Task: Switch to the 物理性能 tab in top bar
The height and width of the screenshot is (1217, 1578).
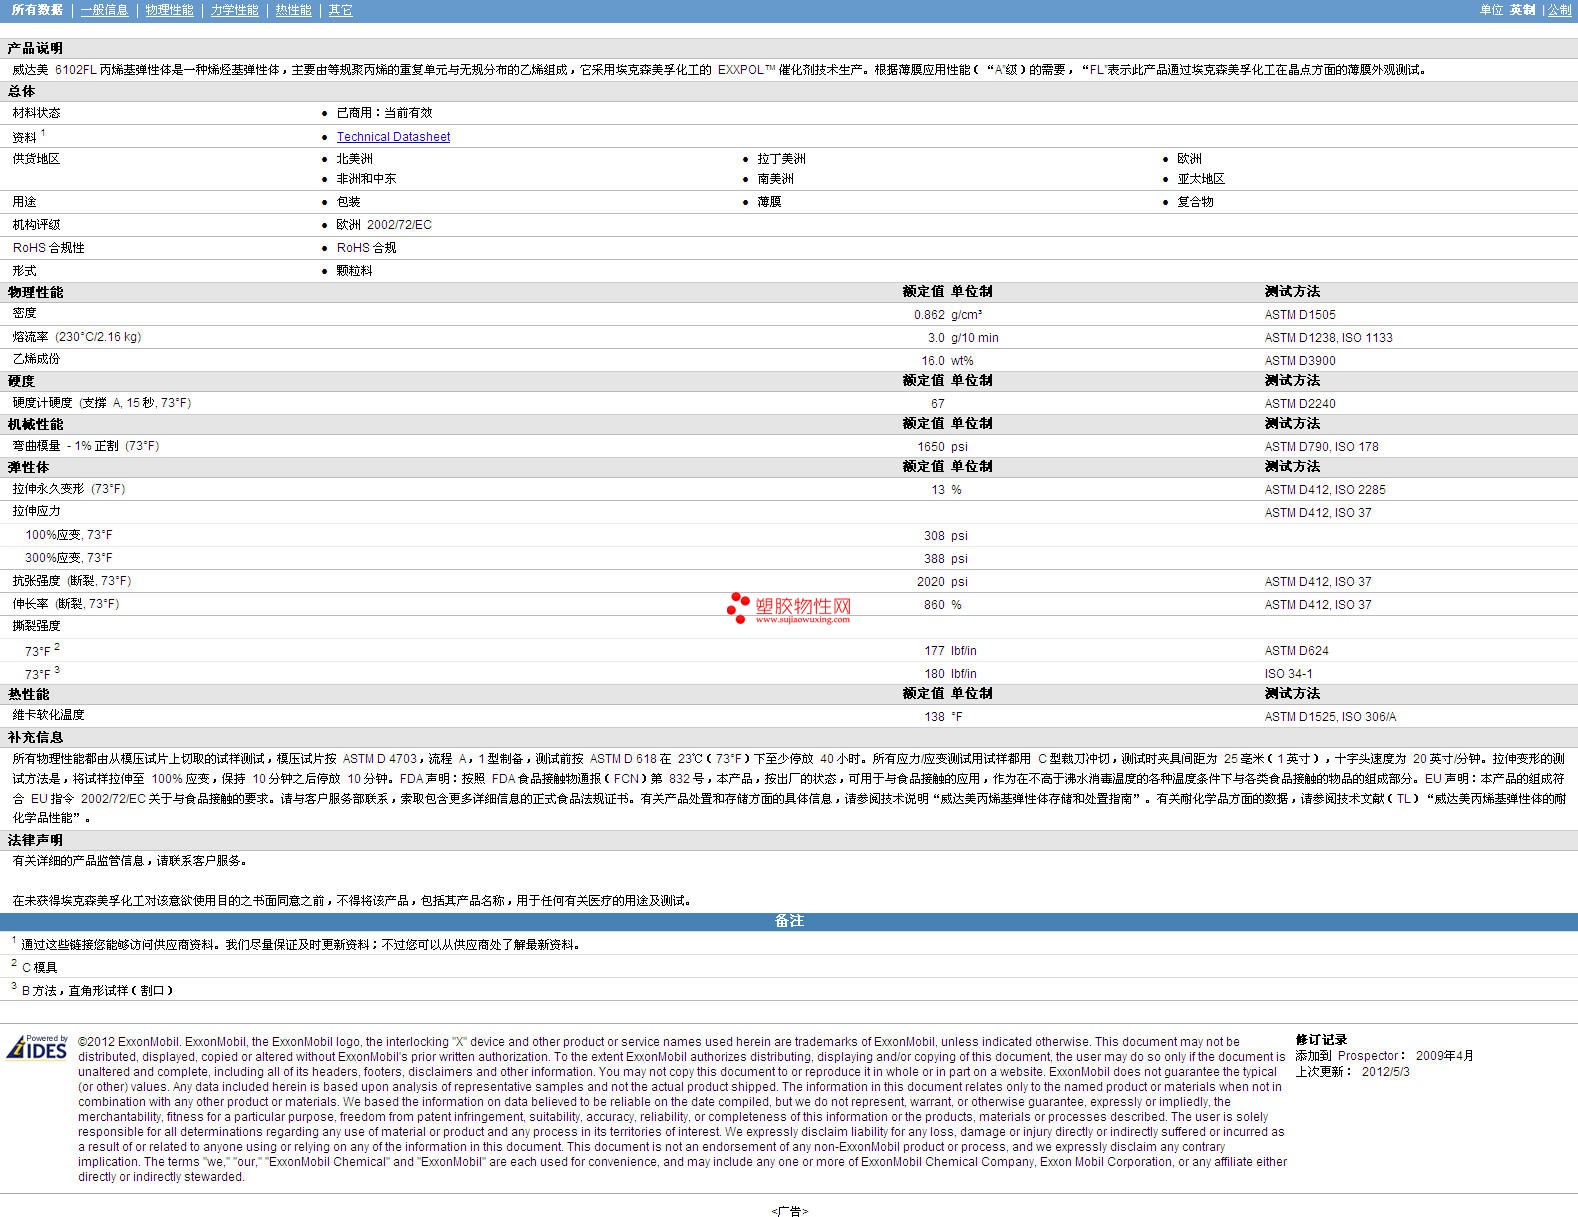Action: click(x=170, y=10)
